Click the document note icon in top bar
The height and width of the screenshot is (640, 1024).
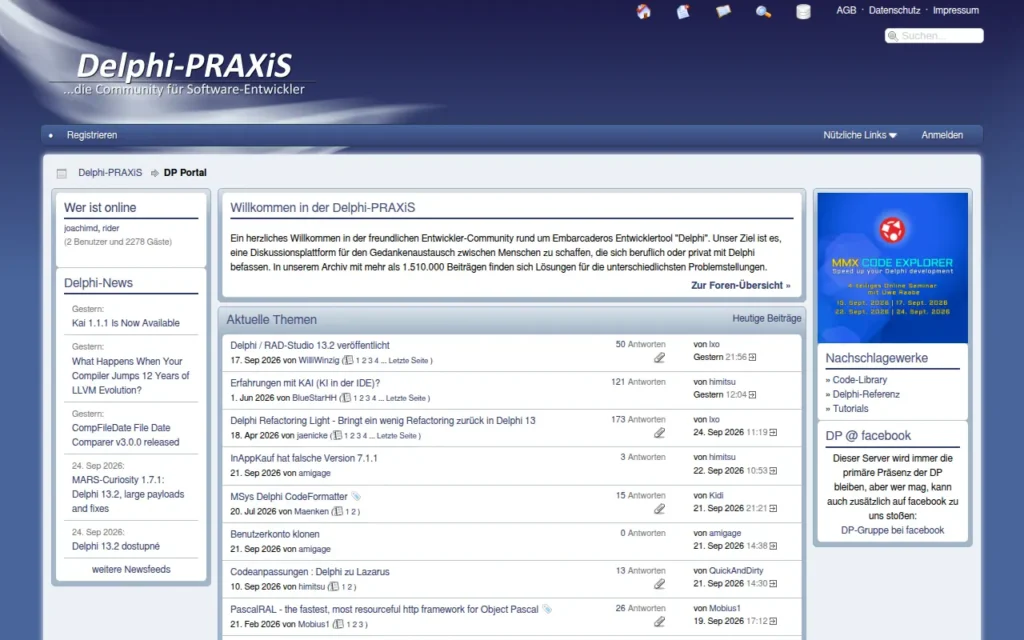click(683, 11)
